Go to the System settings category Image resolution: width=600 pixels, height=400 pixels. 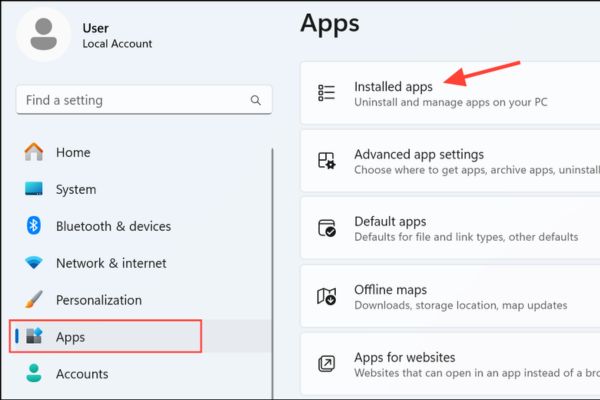pyautogui.click(x=76, y=189)
